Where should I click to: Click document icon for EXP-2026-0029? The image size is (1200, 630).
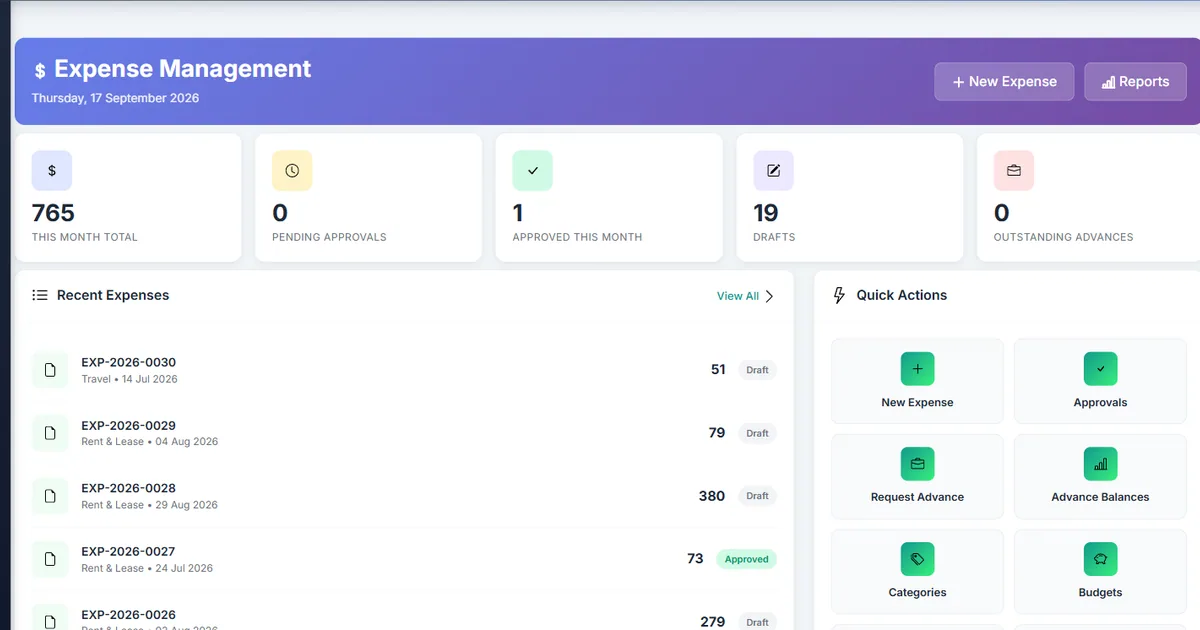coord(50,433)
